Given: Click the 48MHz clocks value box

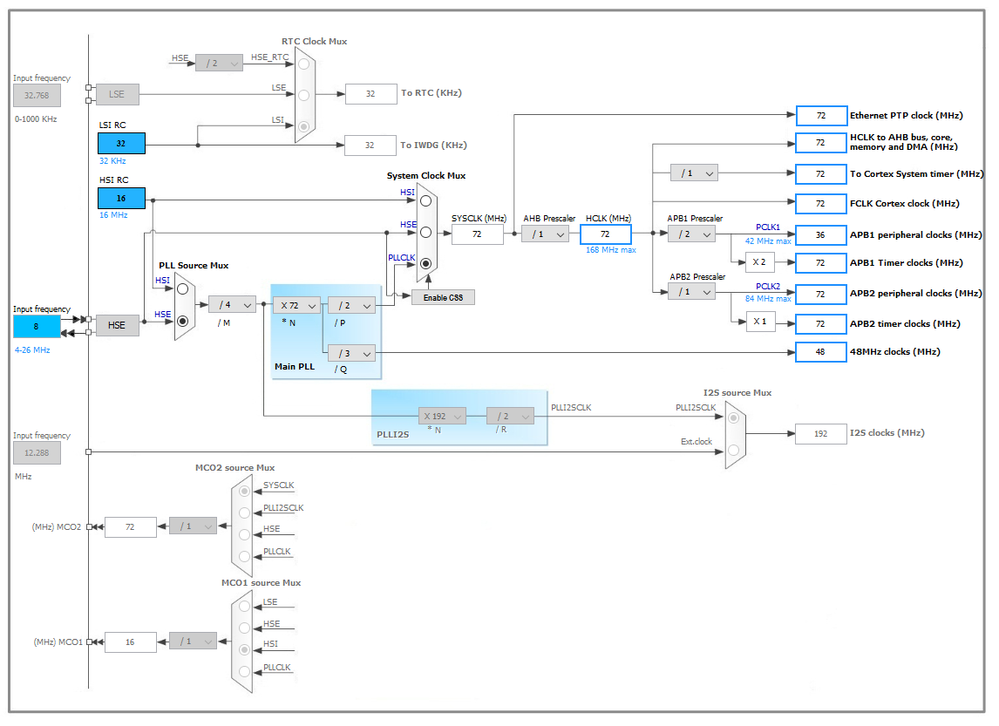Looking at the screenshot, I should point(821,352).
